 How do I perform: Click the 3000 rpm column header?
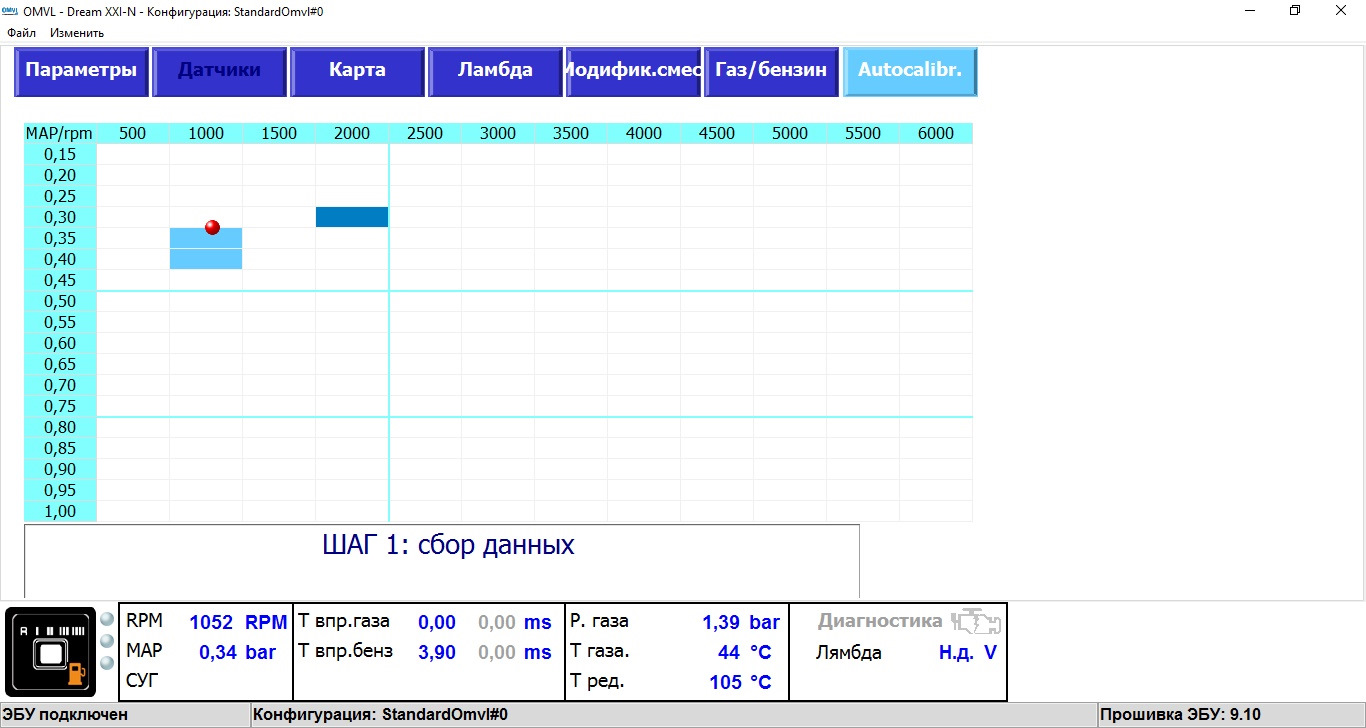498,133
